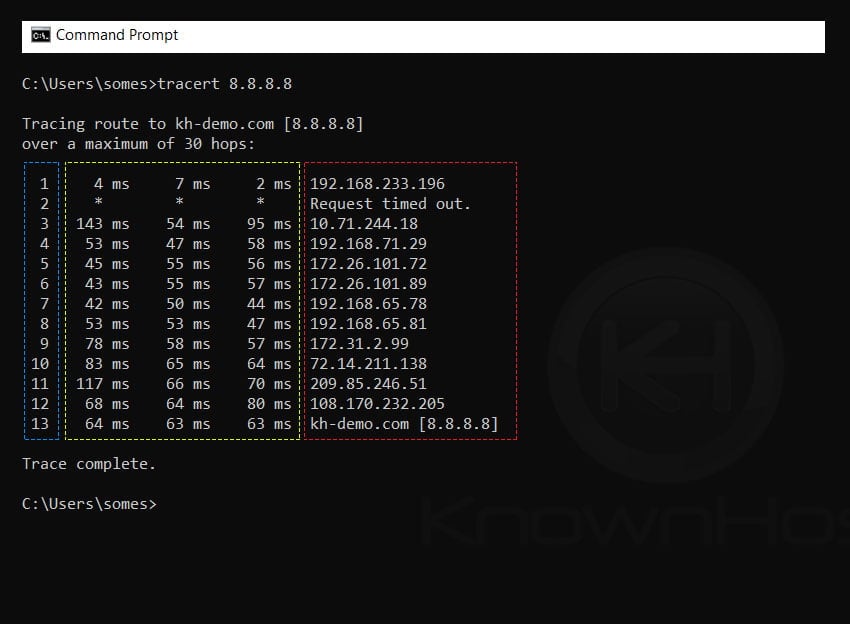
Task: Select IP address 192.168.233.196 on hop 1
Action: [378, 183]
